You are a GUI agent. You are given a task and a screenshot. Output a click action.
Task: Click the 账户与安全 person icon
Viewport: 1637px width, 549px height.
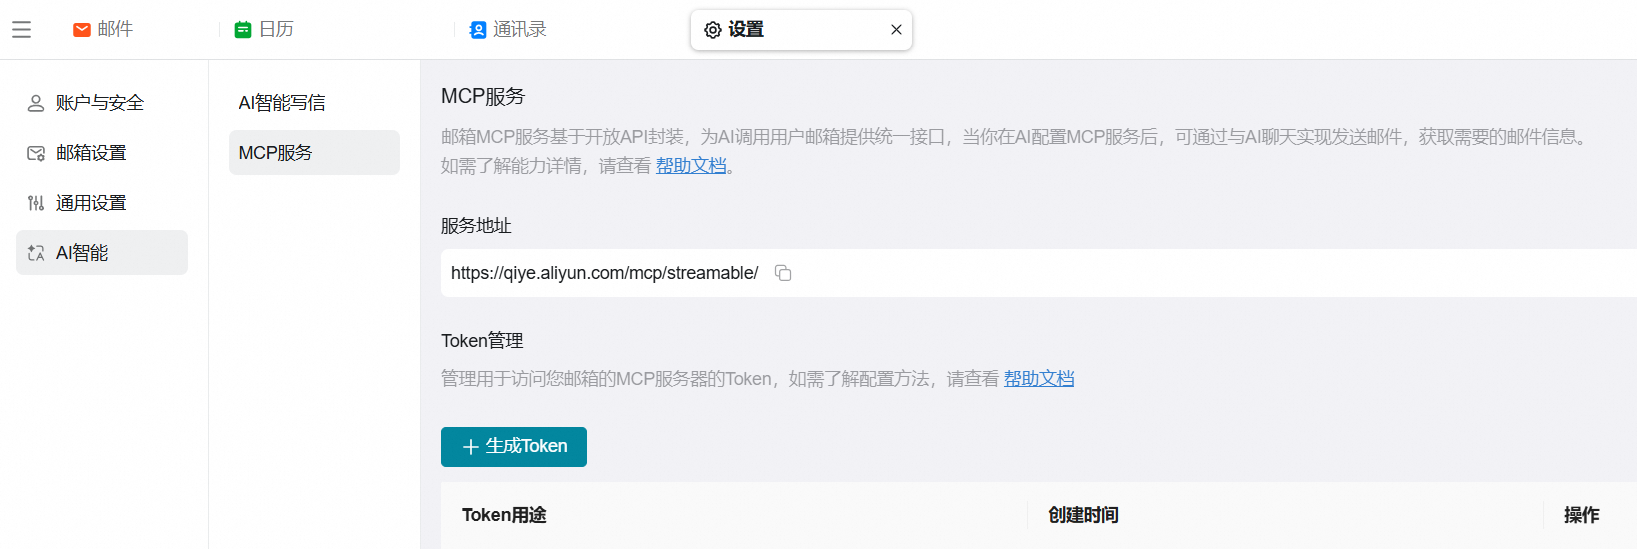point(36,103)
